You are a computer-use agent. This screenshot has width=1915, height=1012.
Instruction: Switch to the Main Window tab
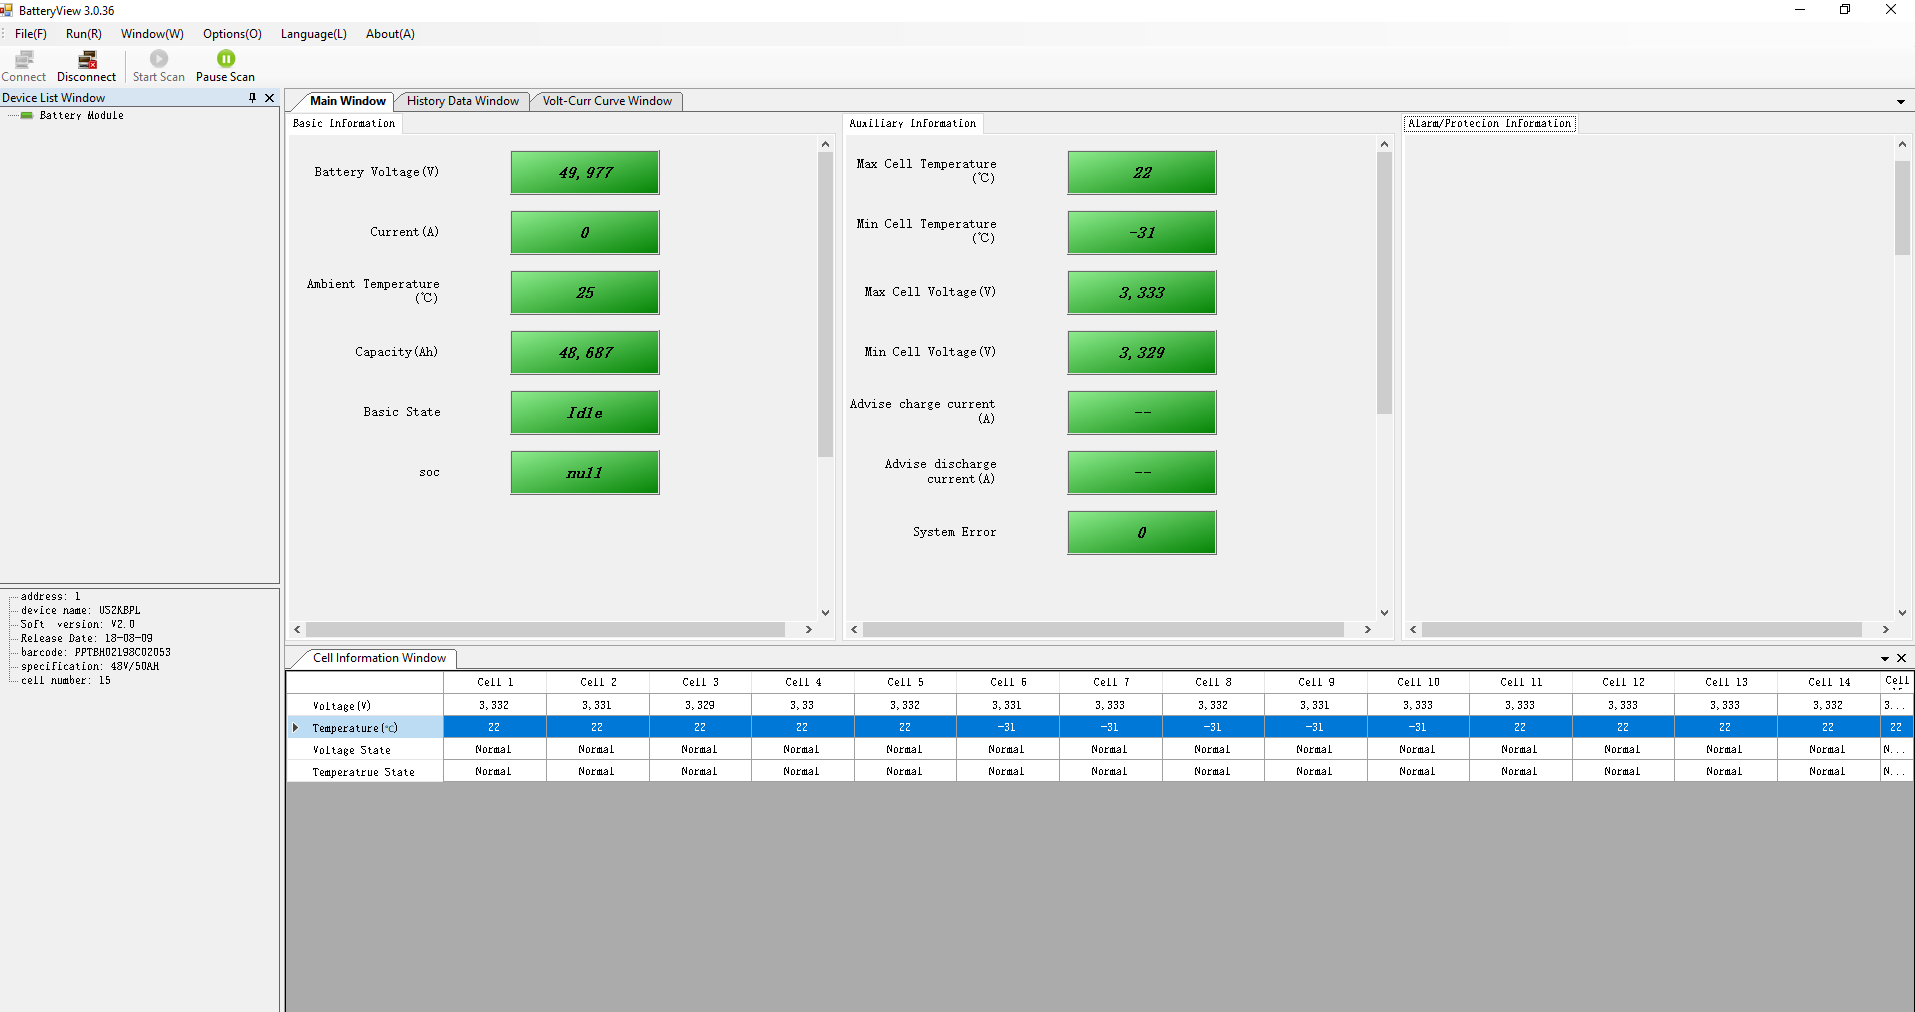point(347,101)
